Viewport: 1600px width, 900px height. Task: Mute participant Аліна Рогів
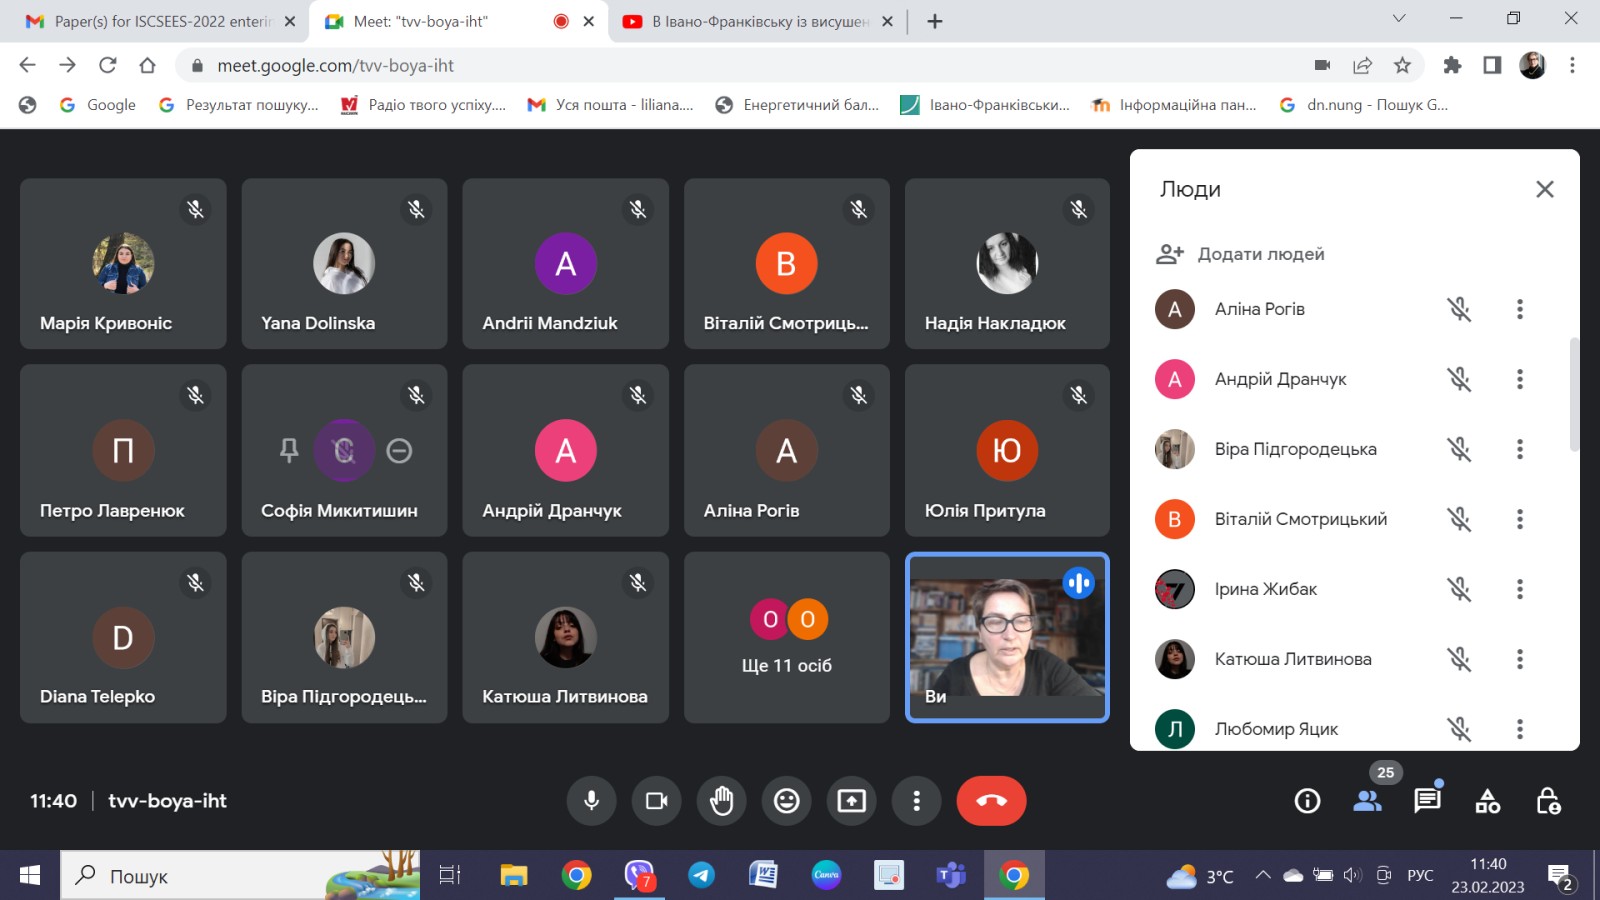[x=1459, y=309]
